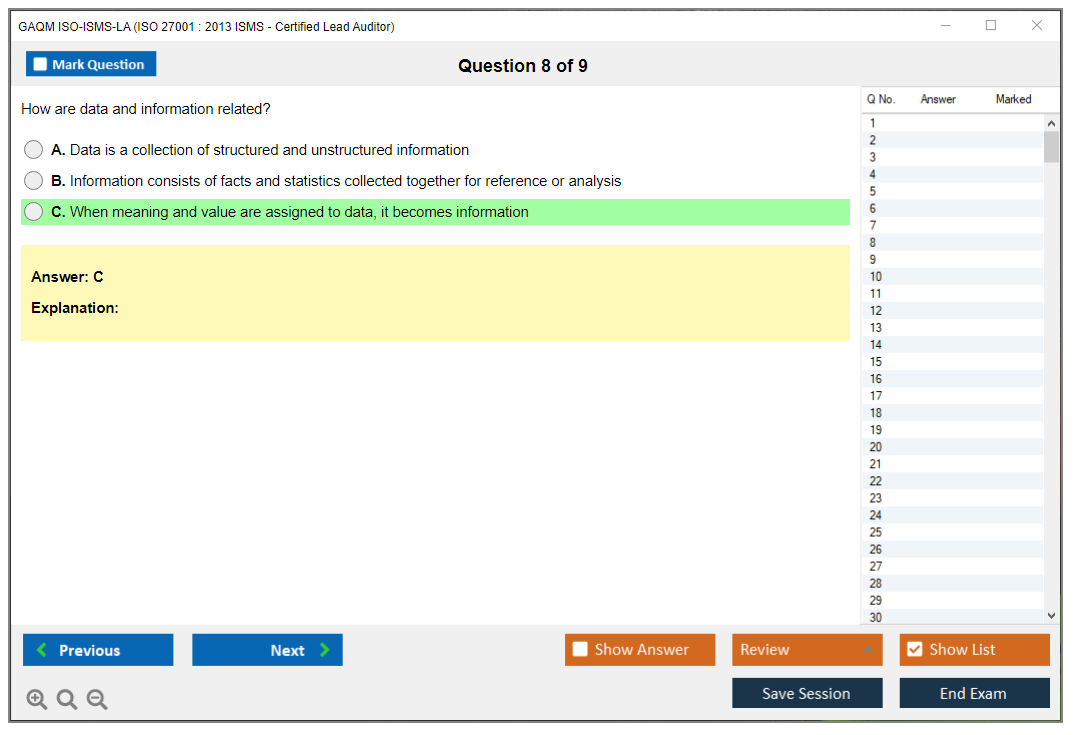This screenshot has width=1075, height=735.
Task: Select answer option C radio button
Action: pyautogui.click(x=34, y=212)
